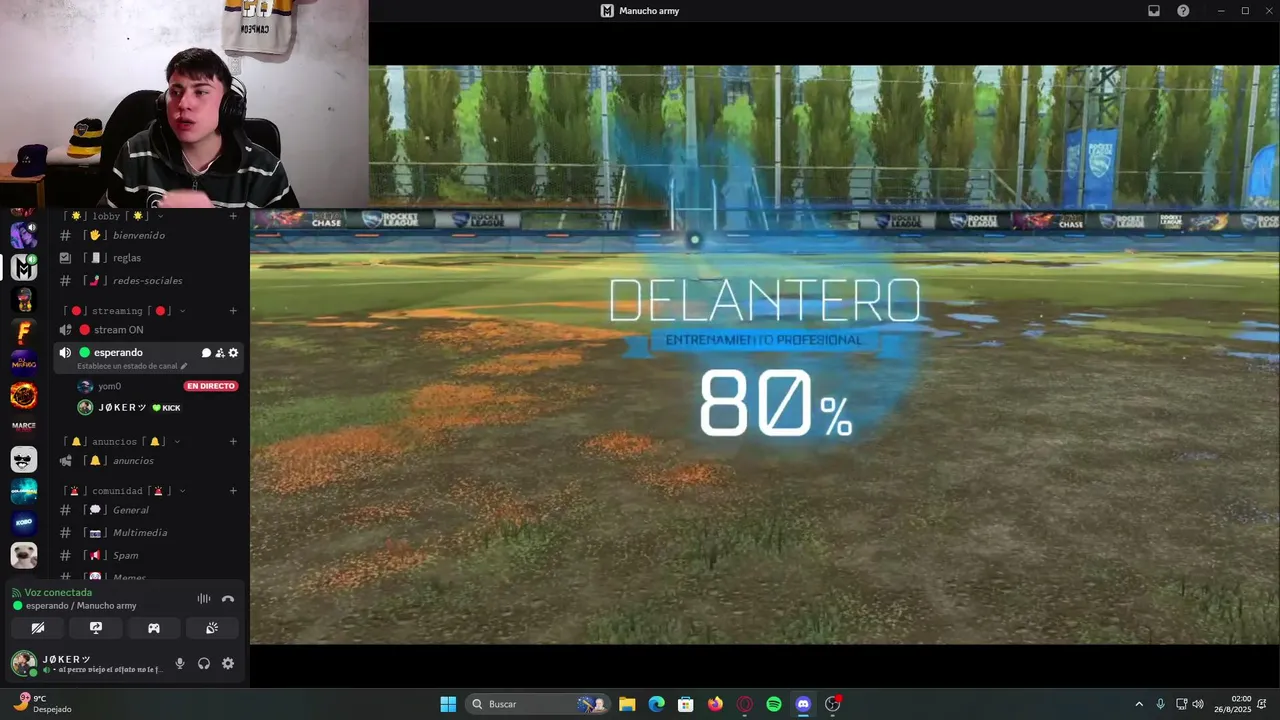The image size is (1280, 720).
Task: Open volume control in system tray
Action: click(1198, 704)
